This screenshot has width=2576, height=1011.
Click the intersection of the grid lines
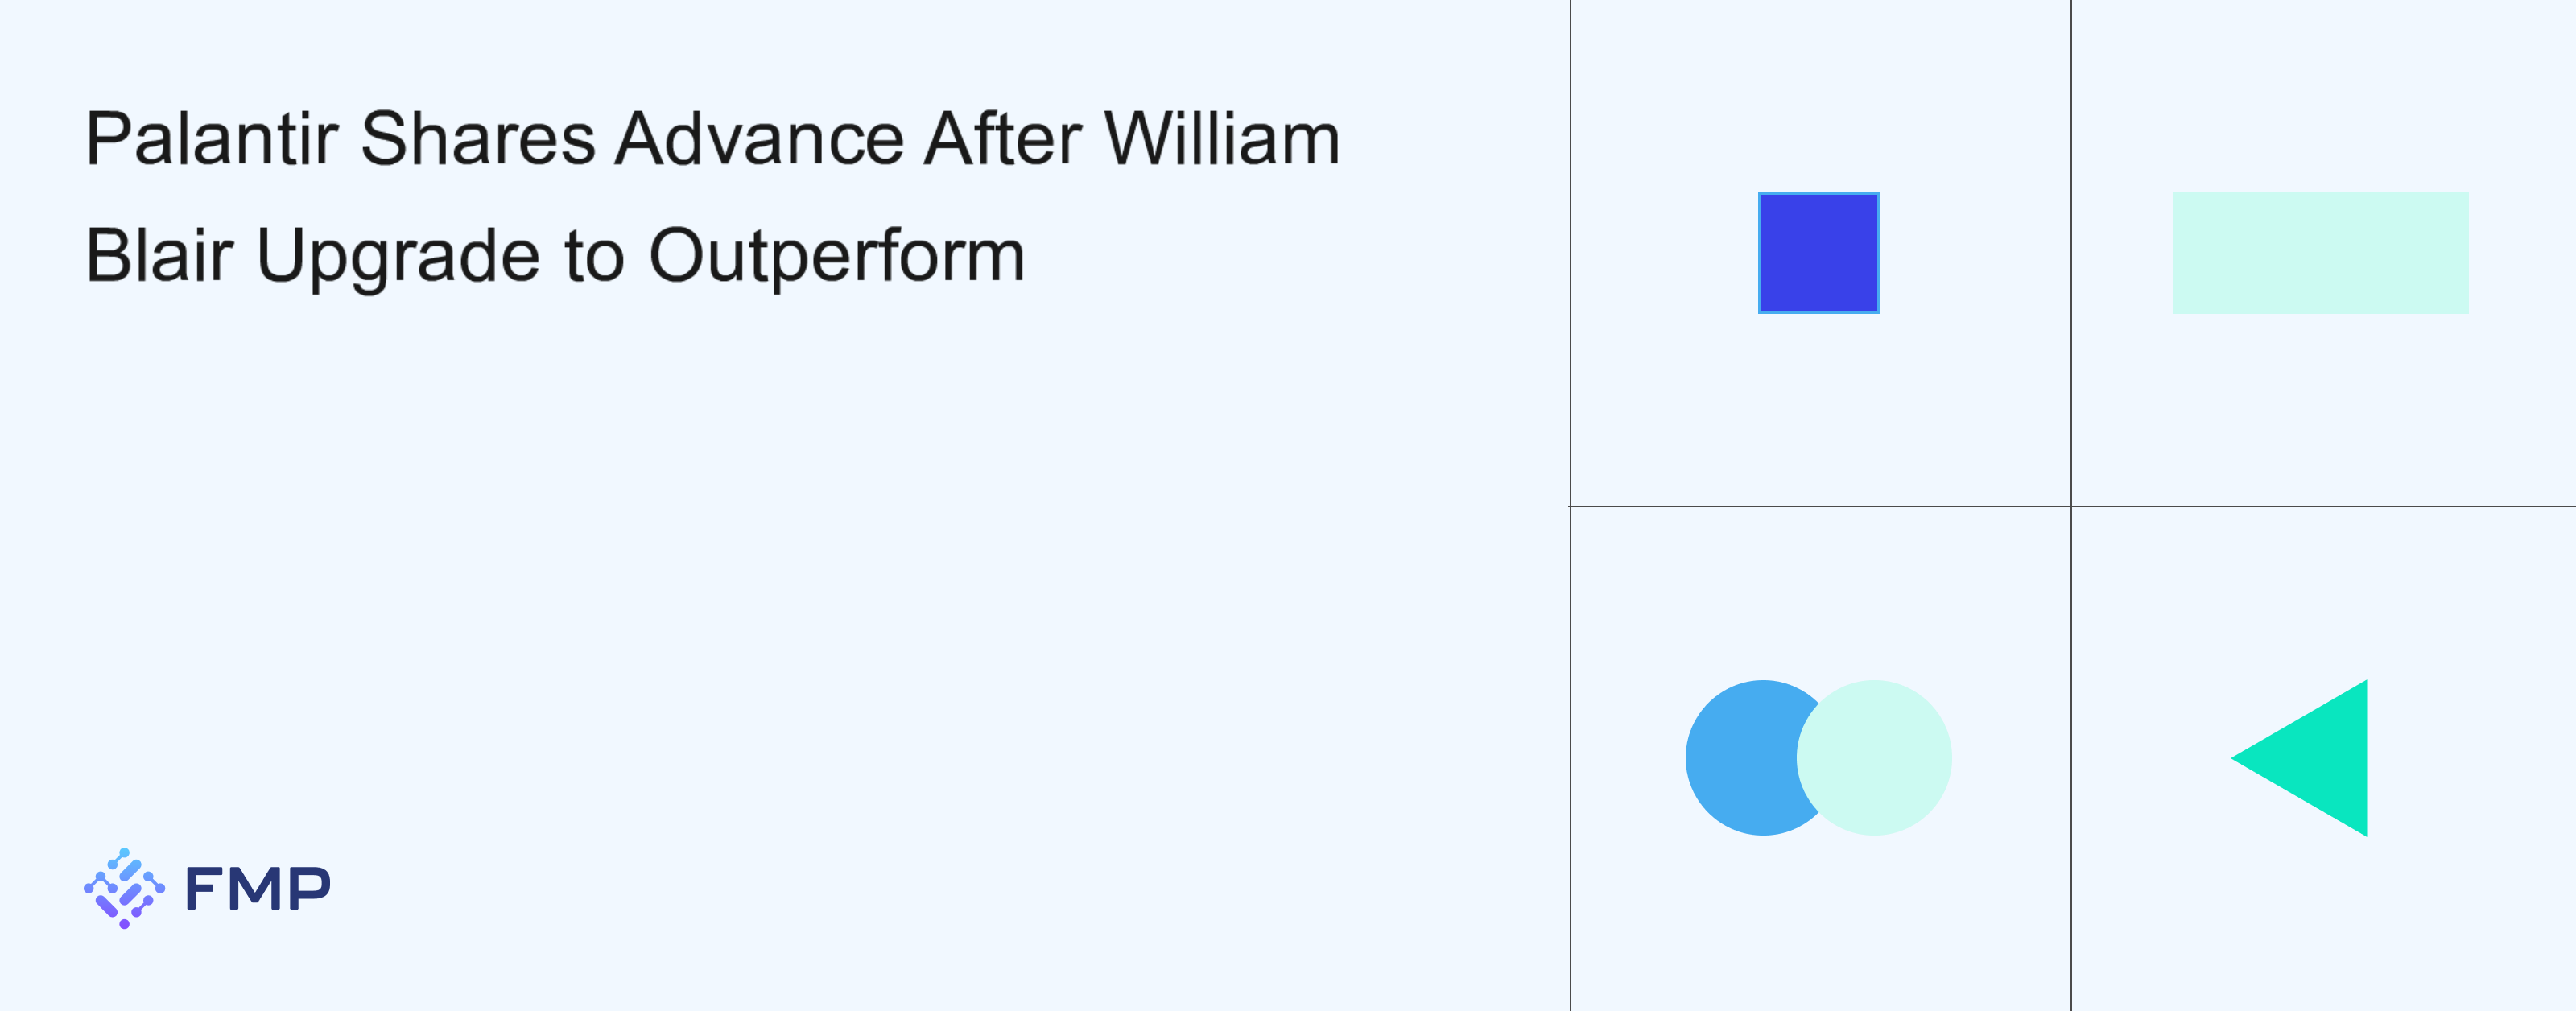point(2071,506)
